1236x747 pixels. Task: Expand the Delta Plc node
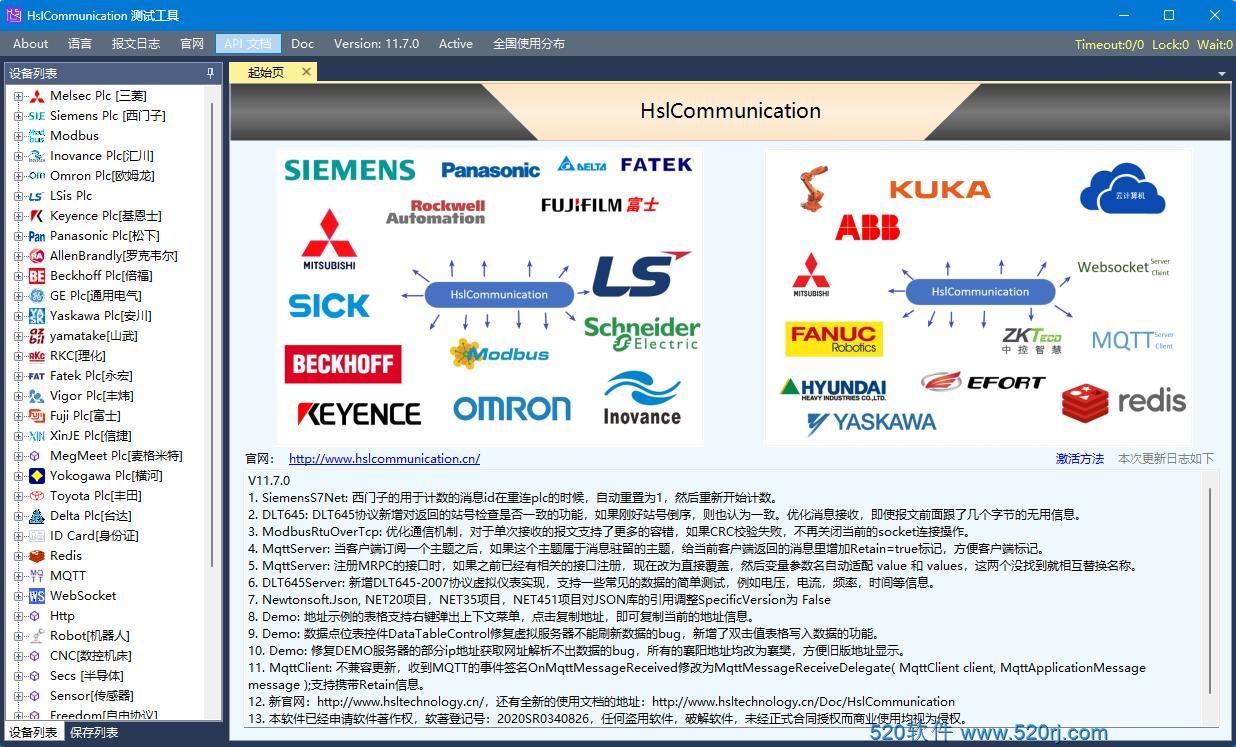(18, 516)
